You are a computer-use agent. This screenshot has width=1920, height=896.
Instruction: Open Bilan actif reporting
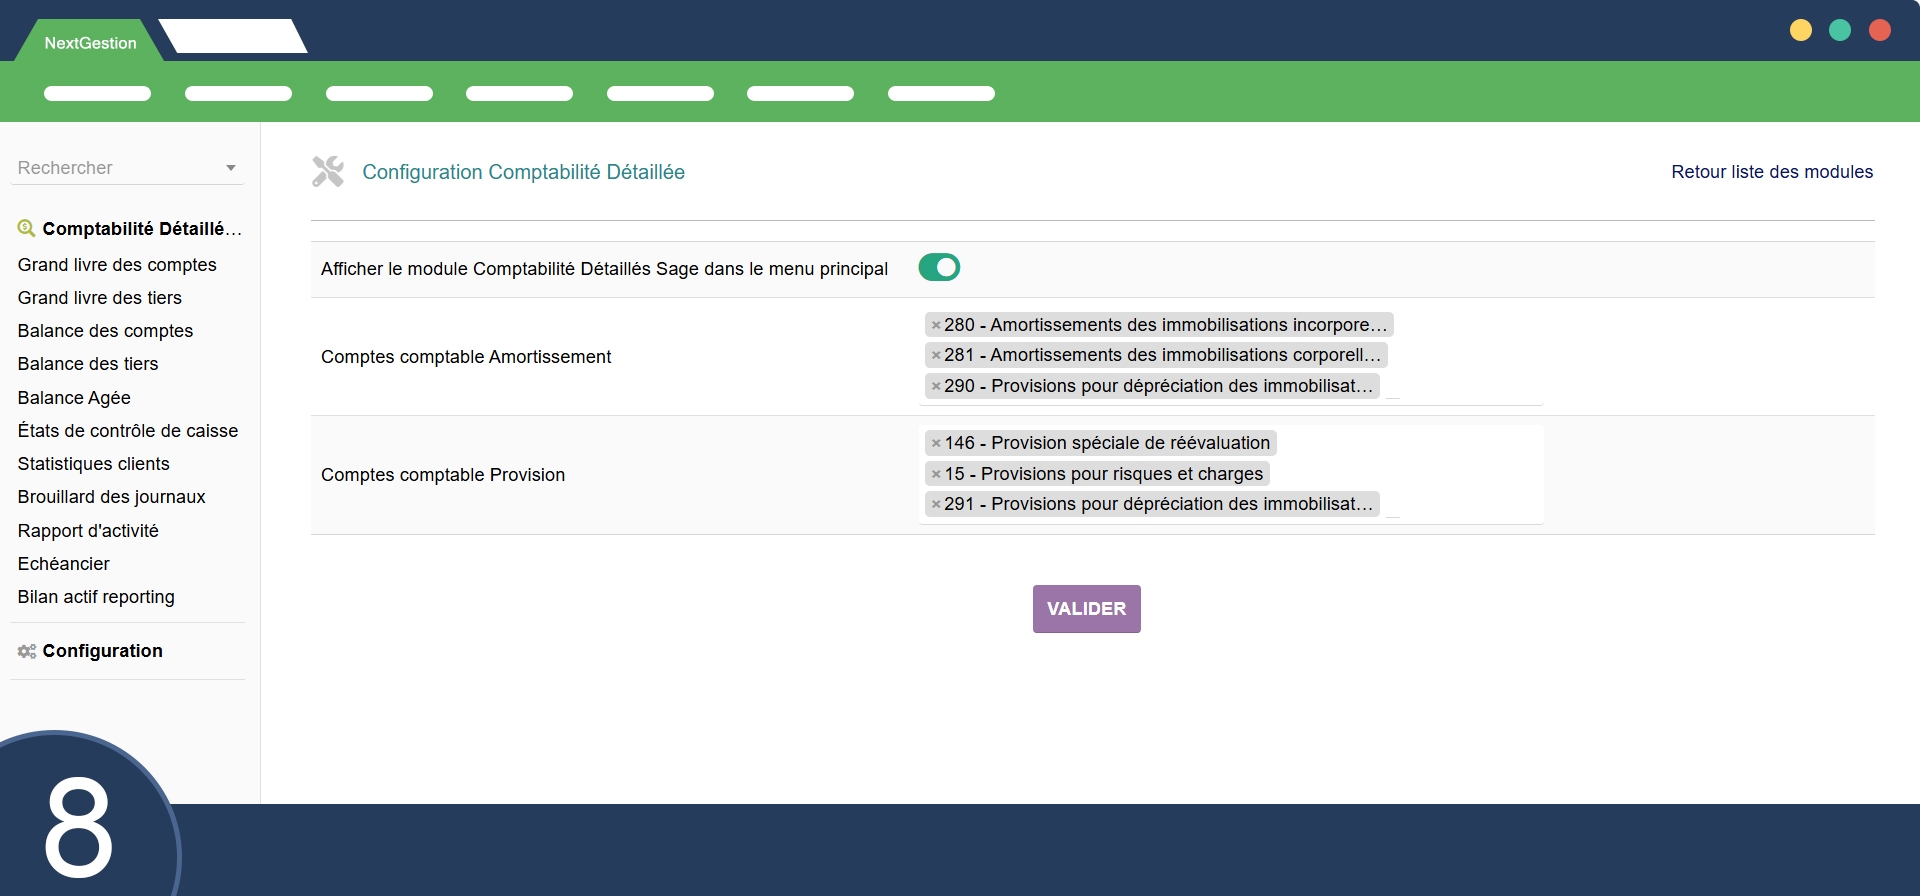click(x=96, y=597)
